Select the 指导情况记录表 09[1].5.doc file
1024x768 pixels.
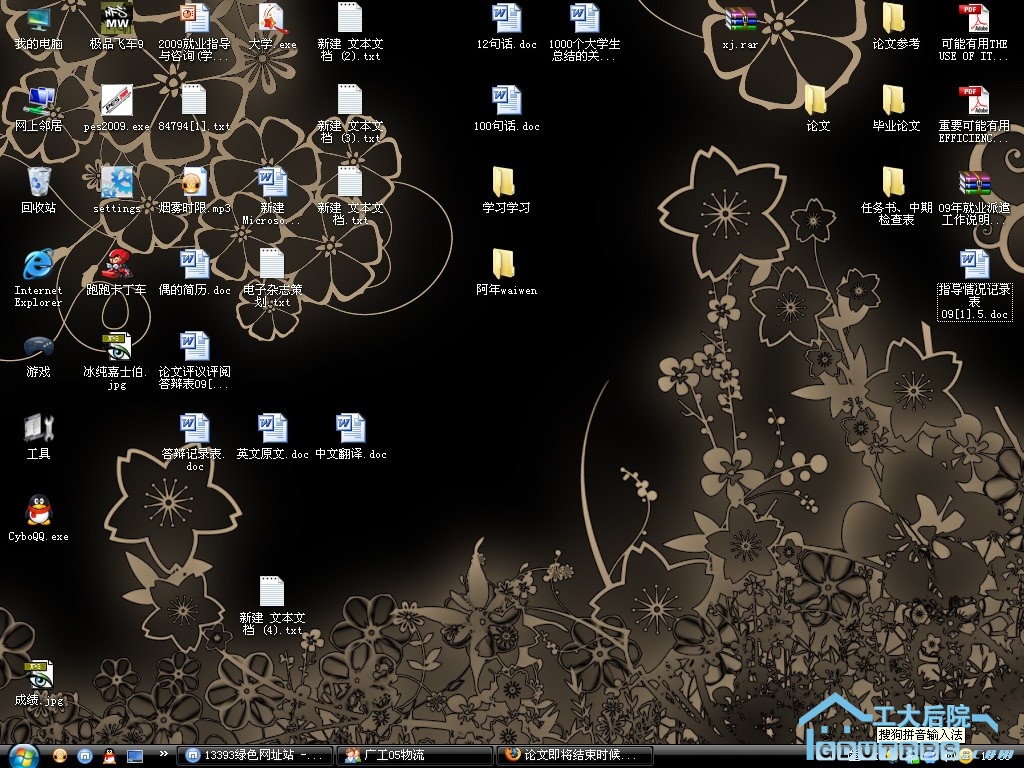974,266
